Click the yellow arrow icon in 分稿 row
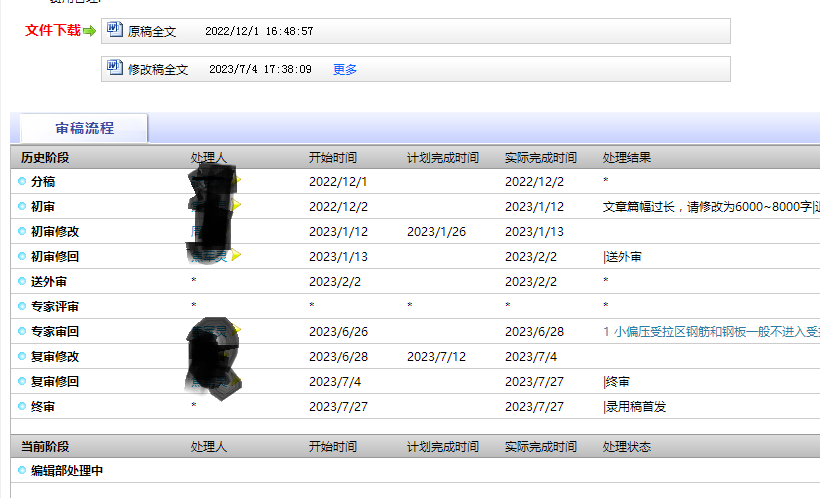The width and height of the screenshot is (820, 498). 237,181
